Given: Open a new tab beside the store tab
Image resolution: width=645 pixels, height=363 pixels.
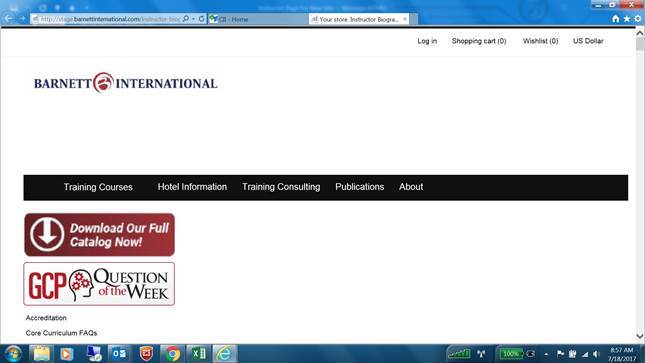Looking at the screenshot, I should click(414, 19).
